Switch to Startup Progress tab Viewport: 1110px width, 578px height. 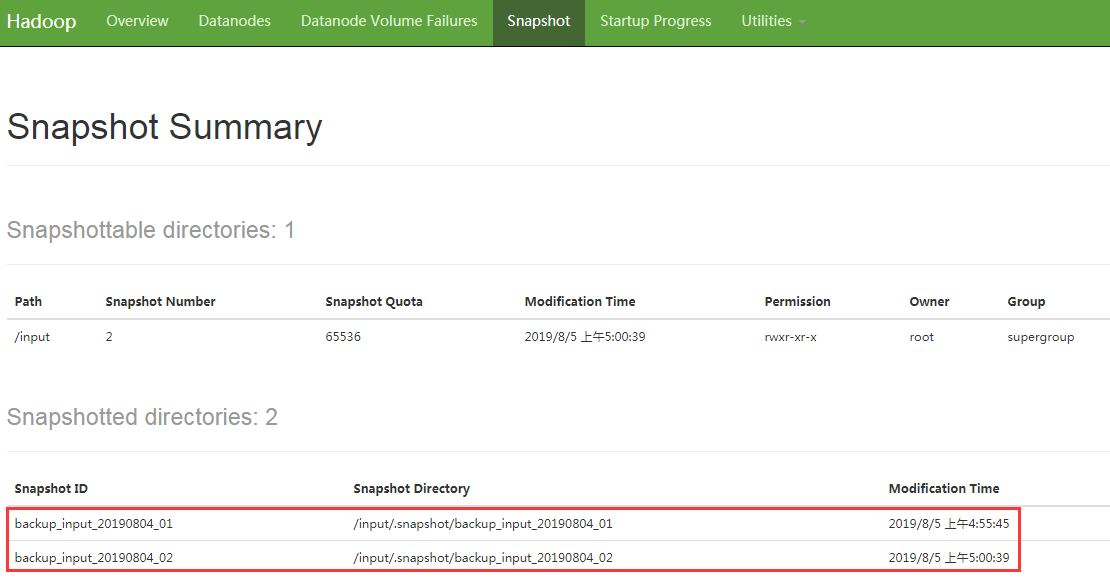656,21
